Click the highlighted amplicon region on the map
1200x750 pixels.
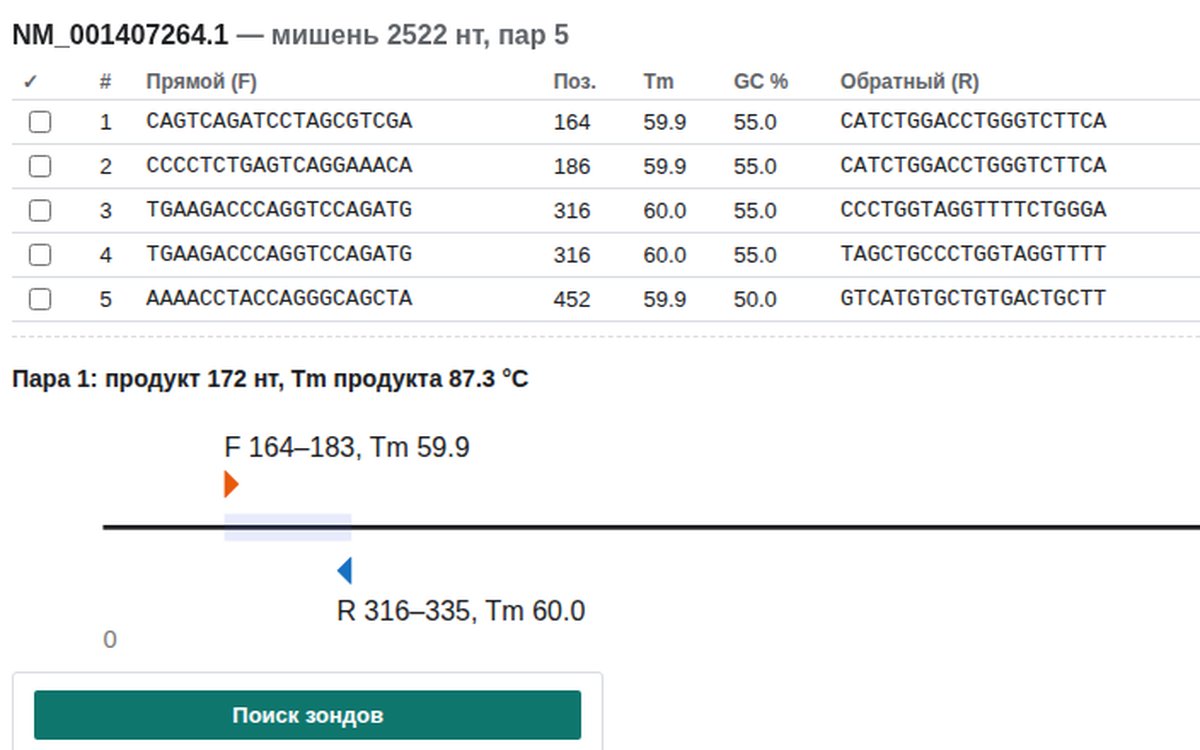(288, 527)
